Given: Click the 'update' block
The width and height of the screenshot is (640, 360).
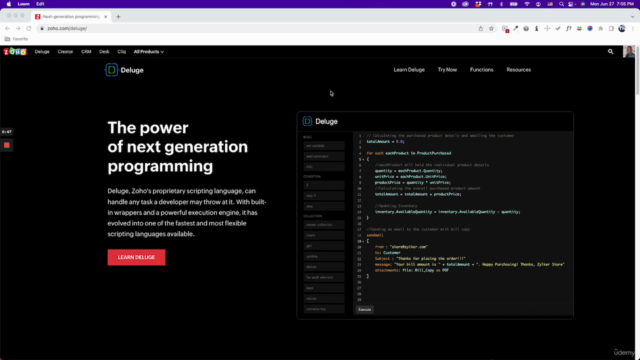Looking at the screenshot, I should point(324,256).
